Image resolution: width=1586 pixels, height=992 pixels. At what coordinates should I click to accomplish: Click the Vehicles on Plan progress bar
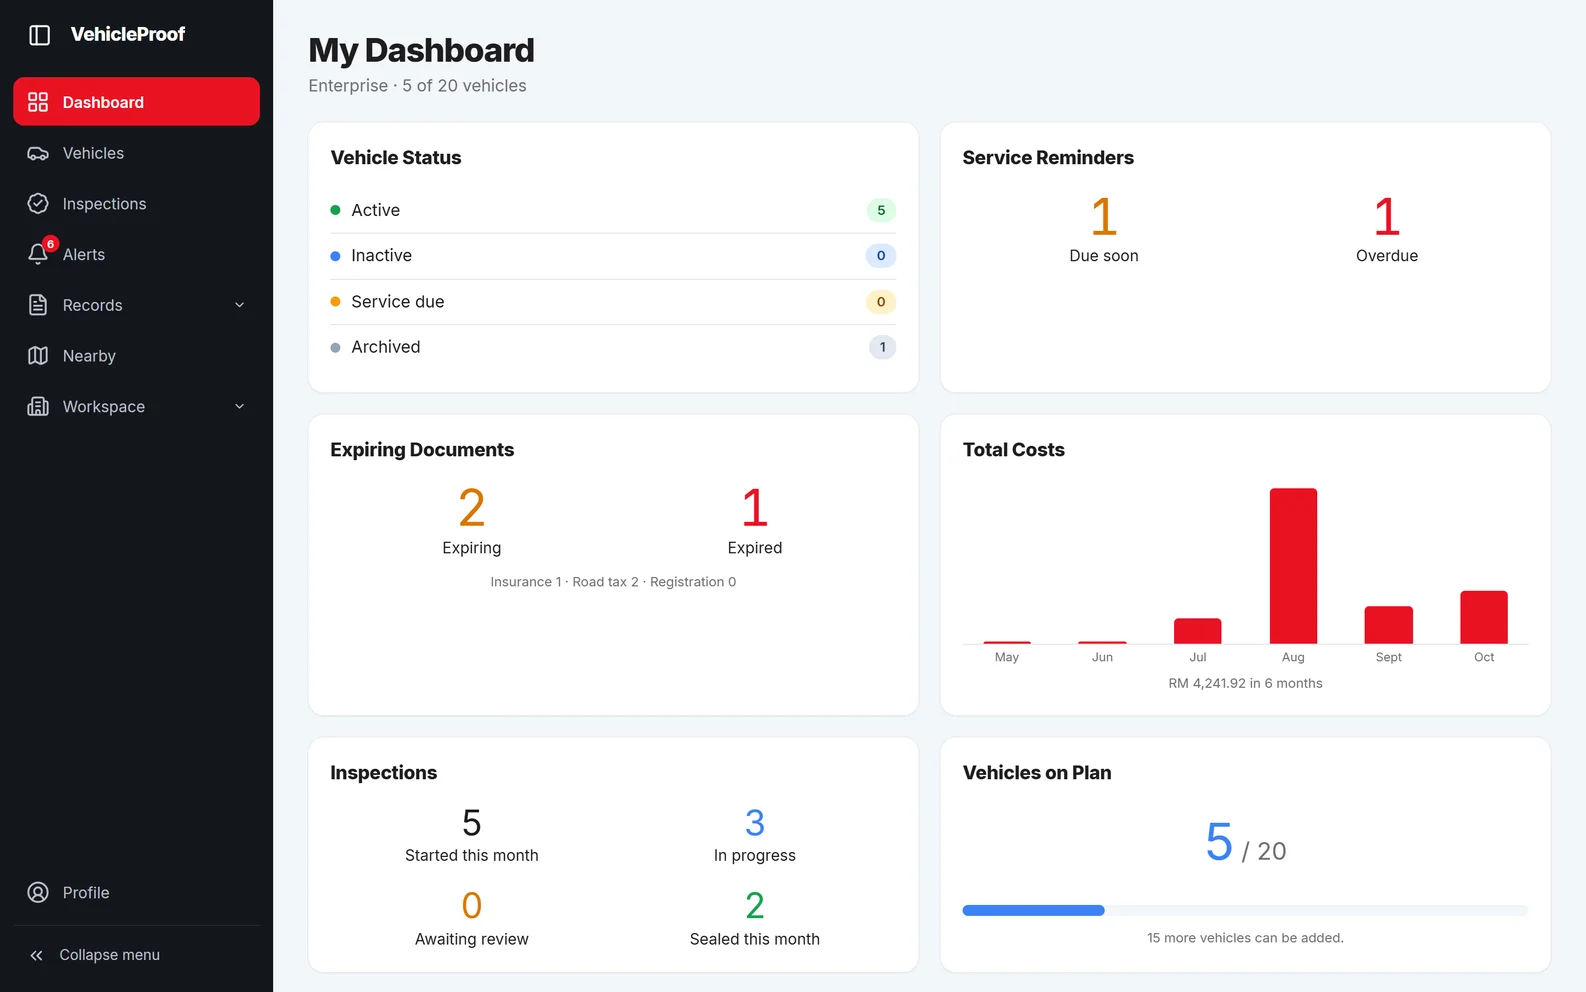point(1245,911)
